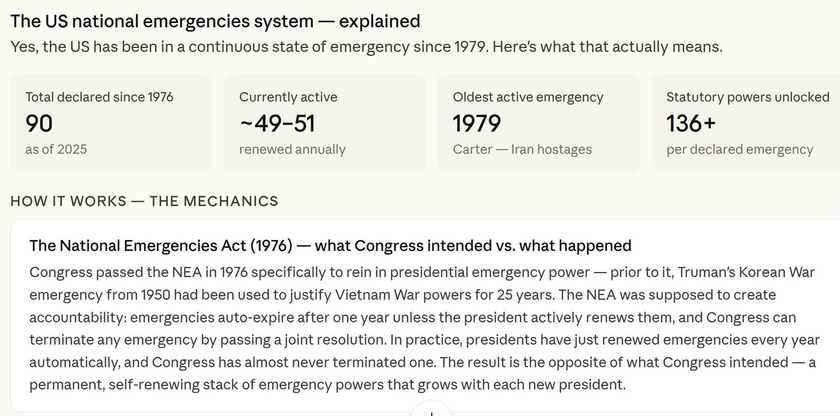
Task: Click the 'renewed annually' caption
Action: pos(292,149)
